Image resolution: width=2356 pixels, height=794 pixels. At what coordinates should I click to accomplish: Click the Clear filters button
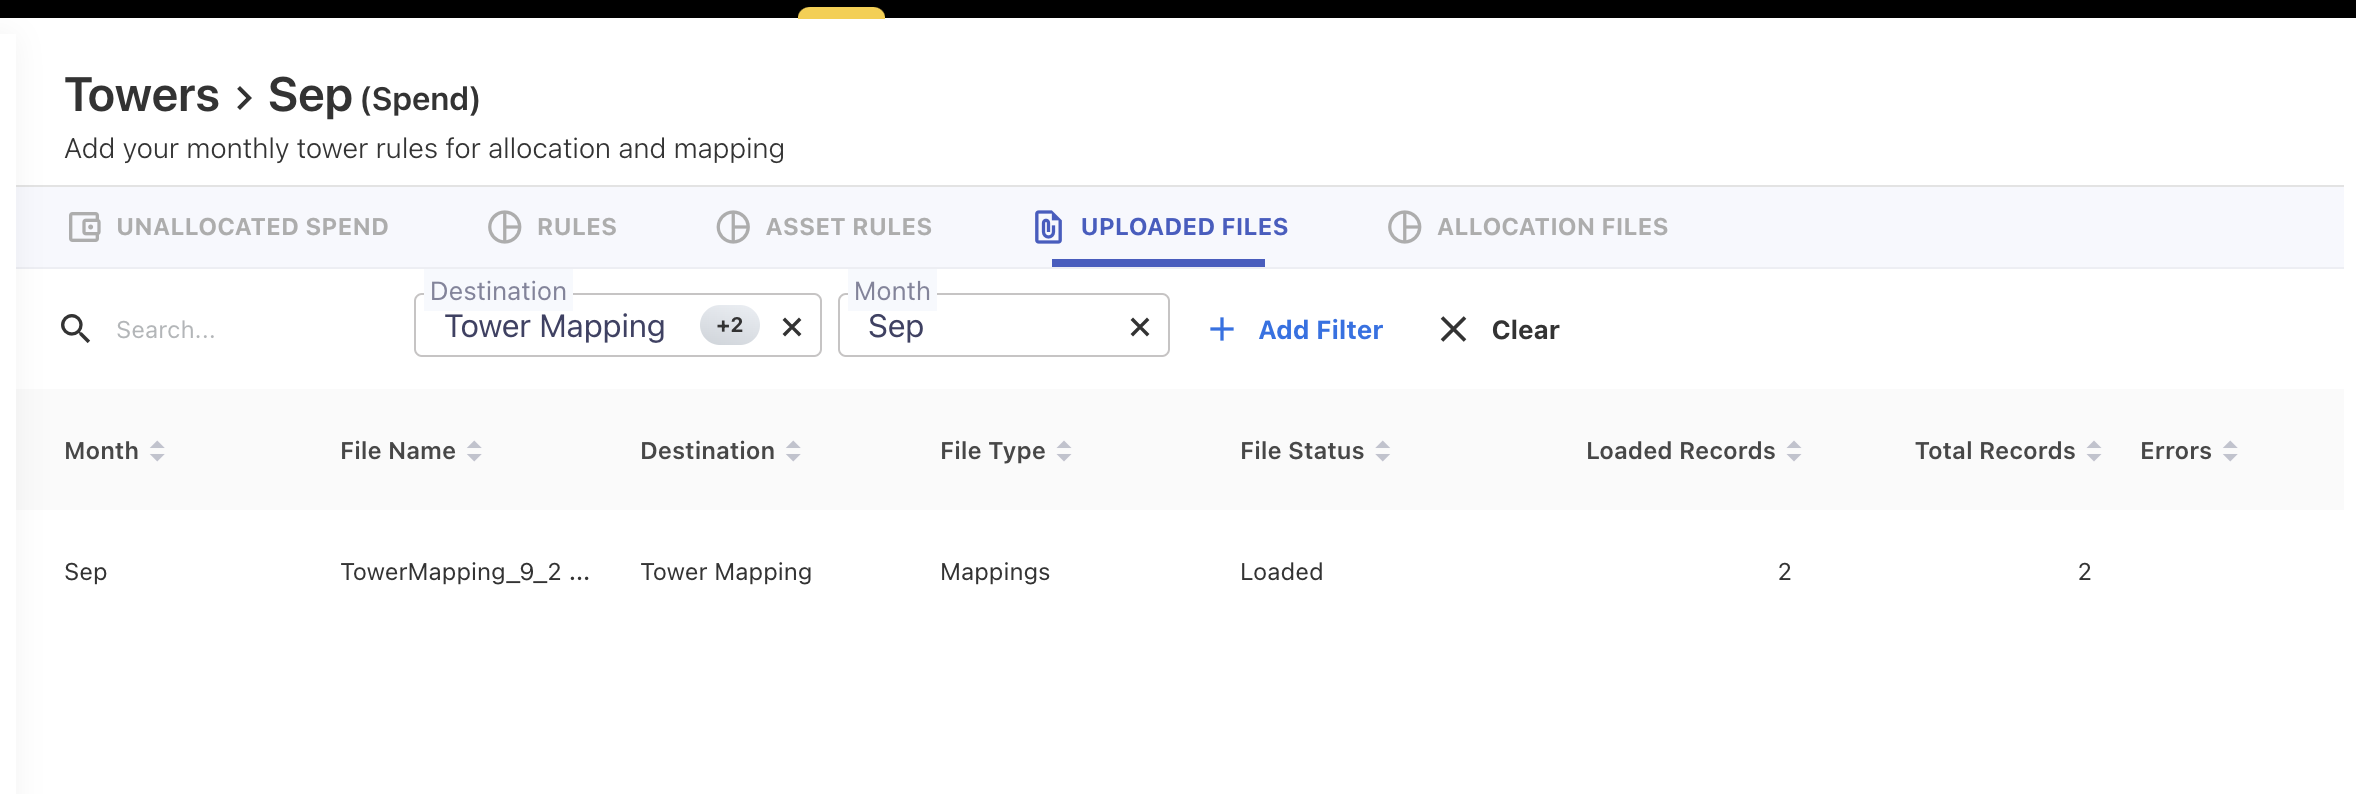[x=1500, y=330]
